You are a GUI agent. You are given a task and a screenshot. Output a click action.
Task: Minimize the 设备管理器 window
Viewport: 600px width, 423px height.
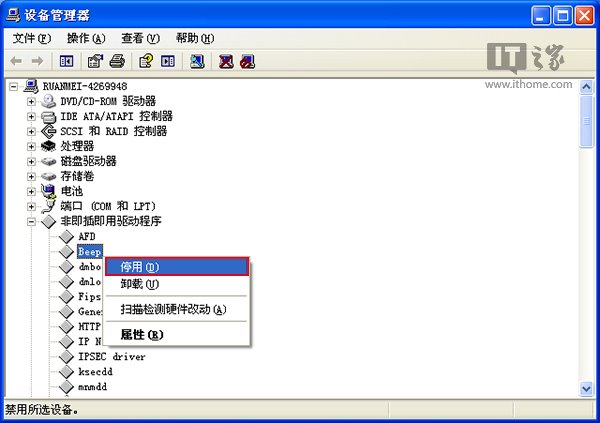[x=541, y=16]
